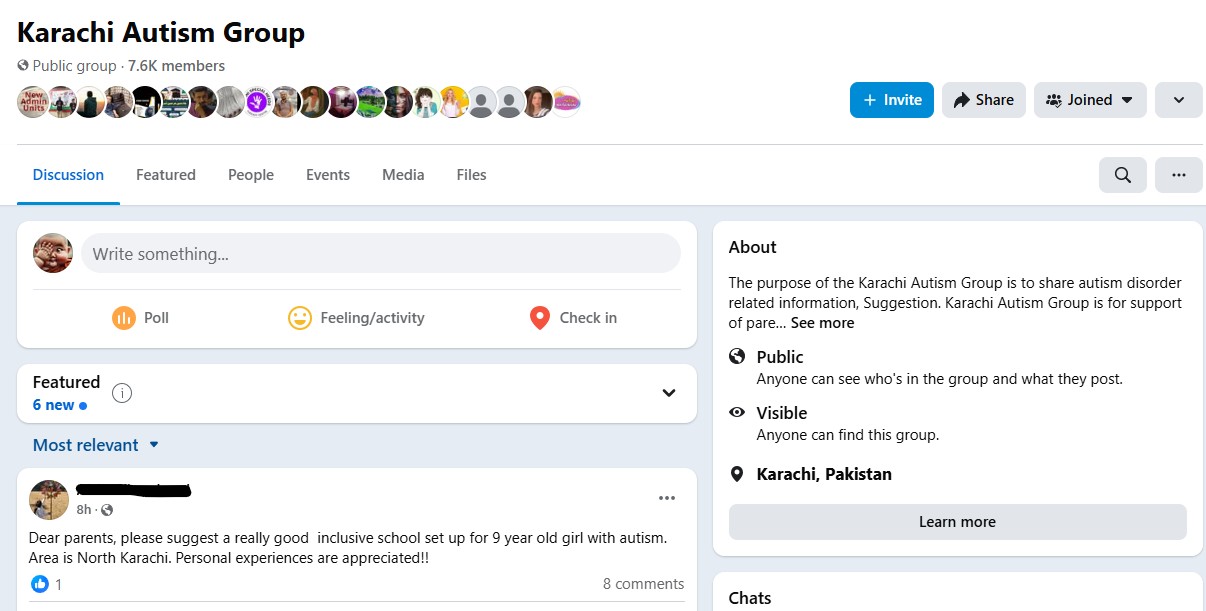1206x611 pixels.
Task: Open the Events tab
Action: 328,175
